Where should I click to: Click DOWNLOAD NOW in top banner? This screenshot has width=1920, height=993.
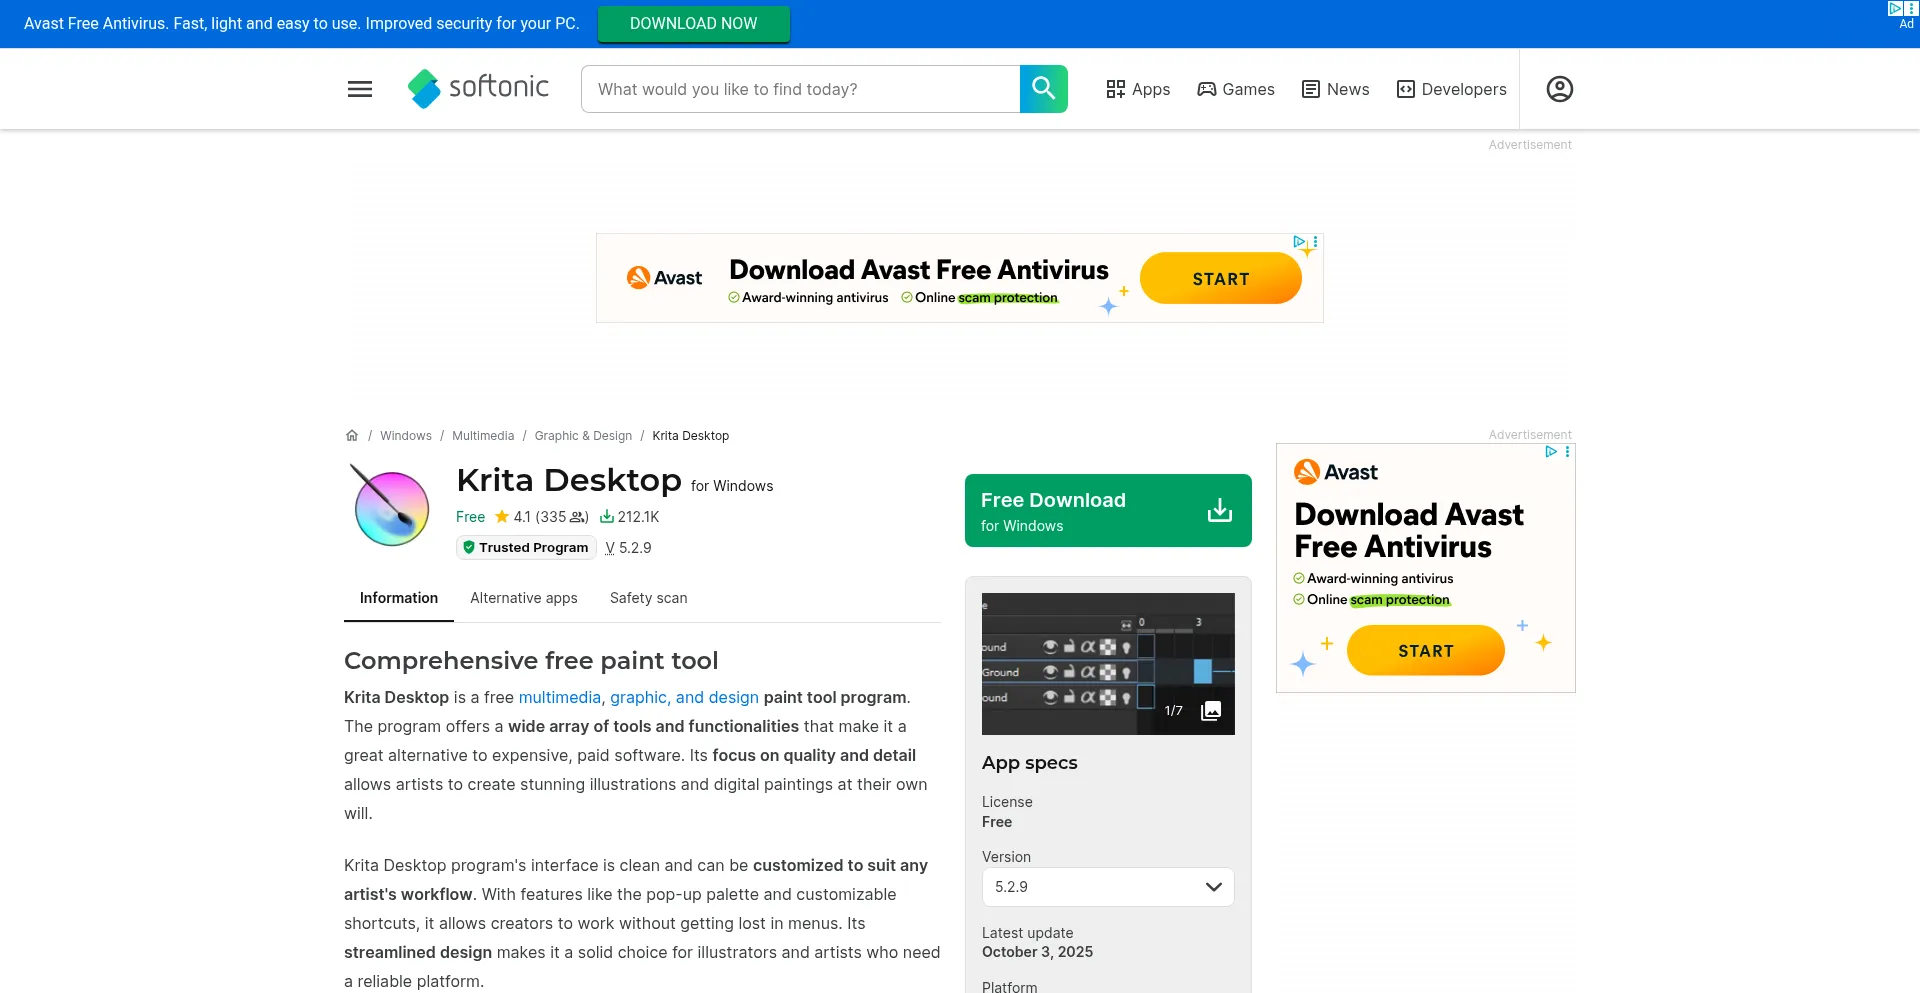[x=693, y=23]
